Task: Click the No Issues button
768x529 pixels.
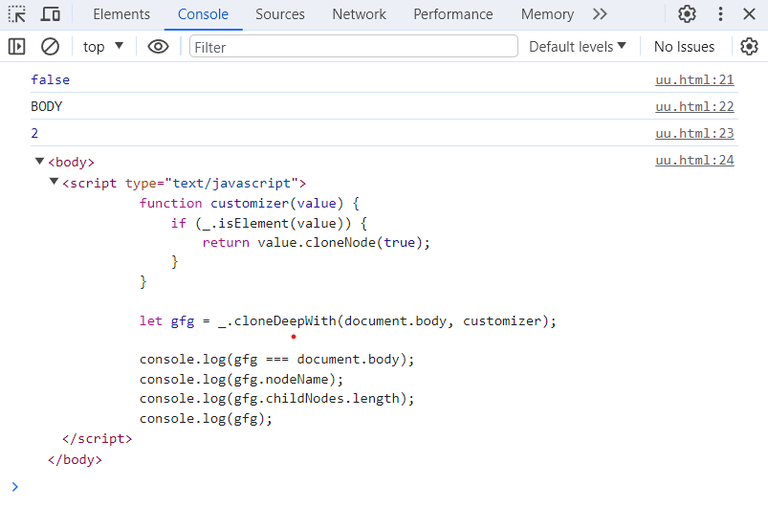Action: tap(684, 47)
